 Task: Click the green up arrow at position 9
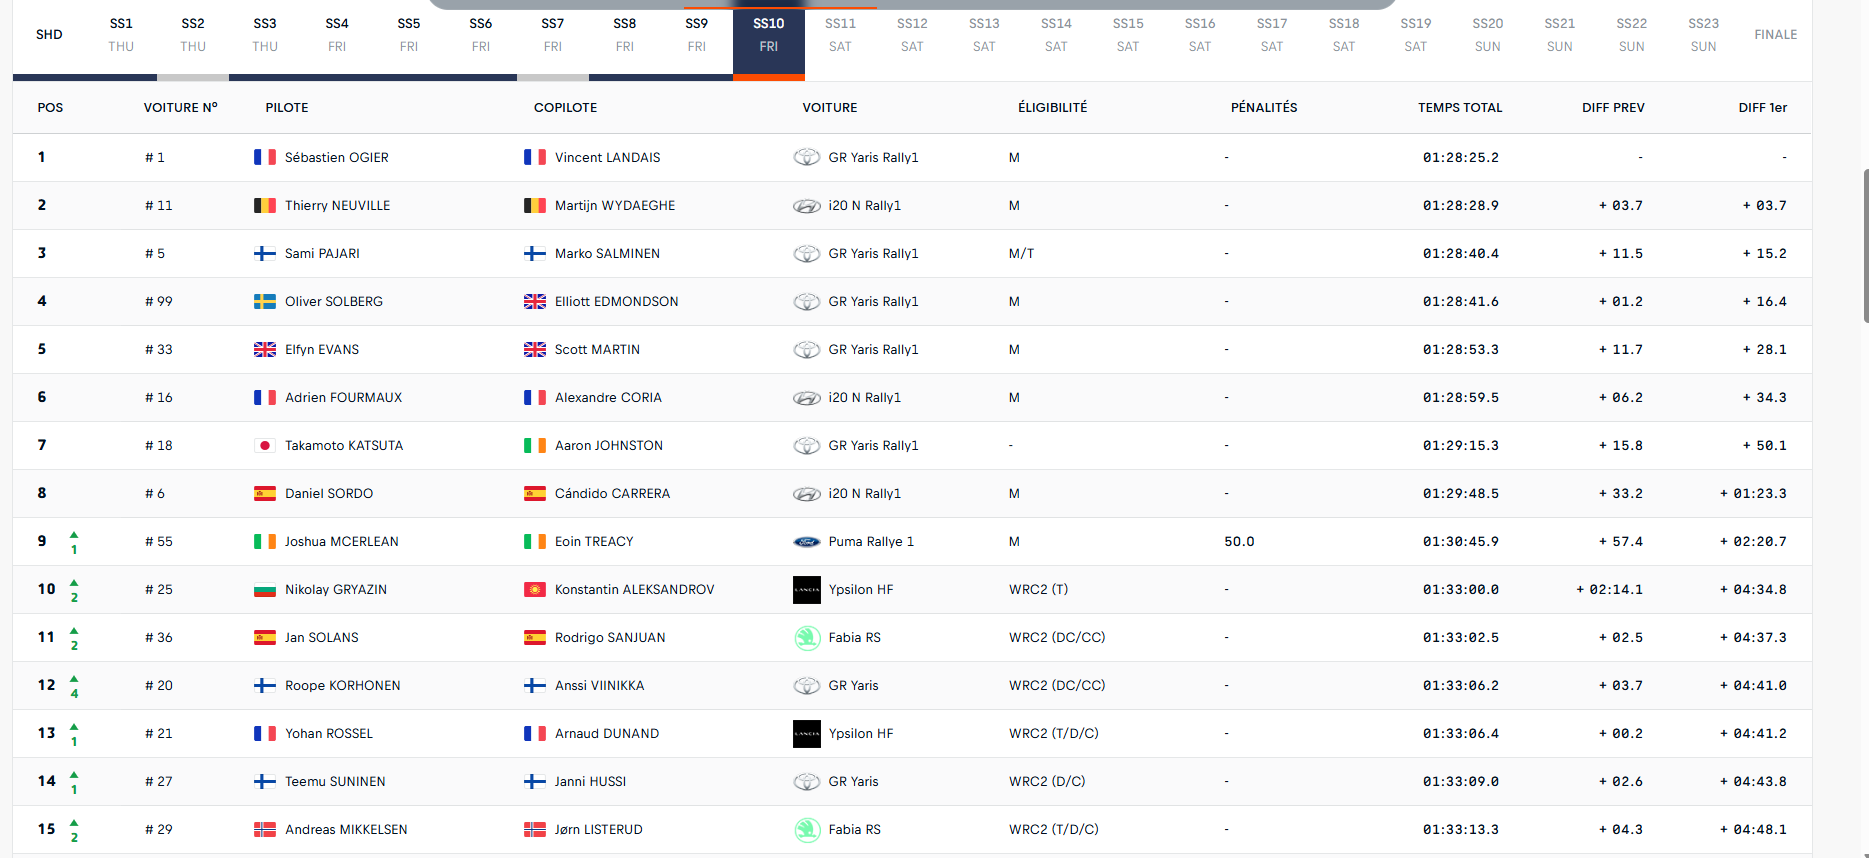[74, 535]
